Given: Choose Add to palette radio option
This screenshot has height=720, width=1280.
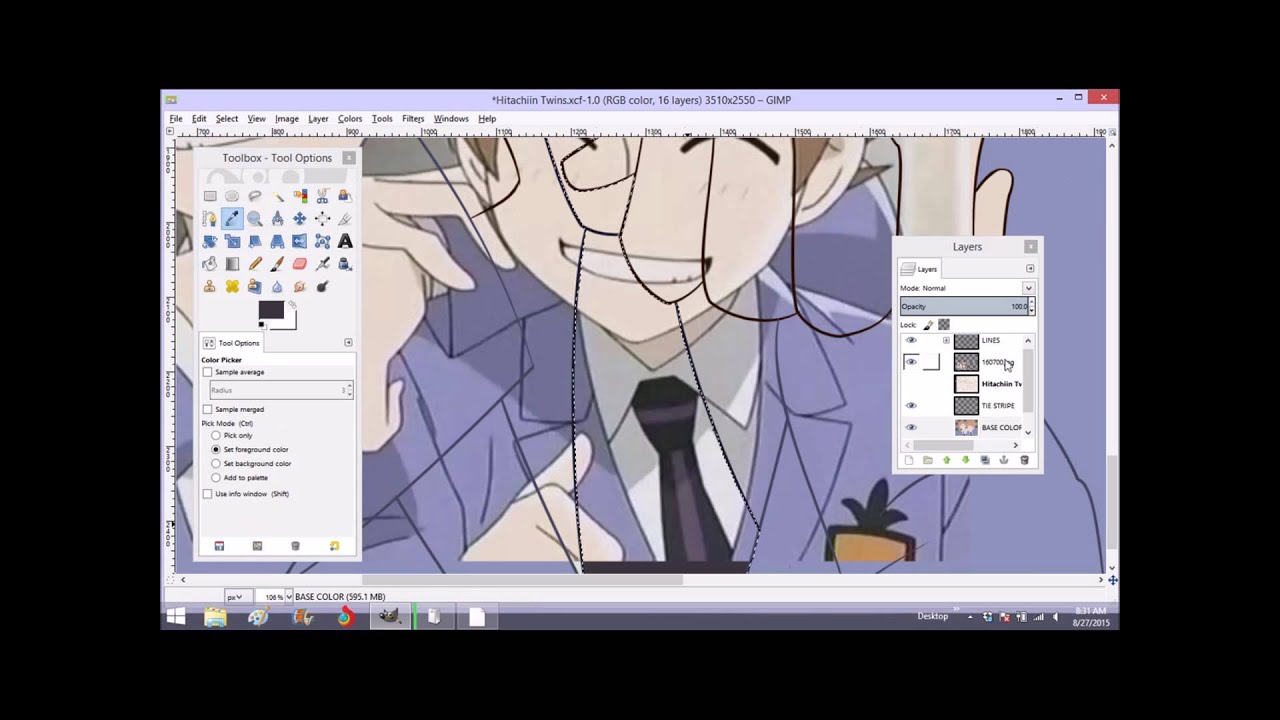Looking at the screenshot, I should (x=216, y=478).
